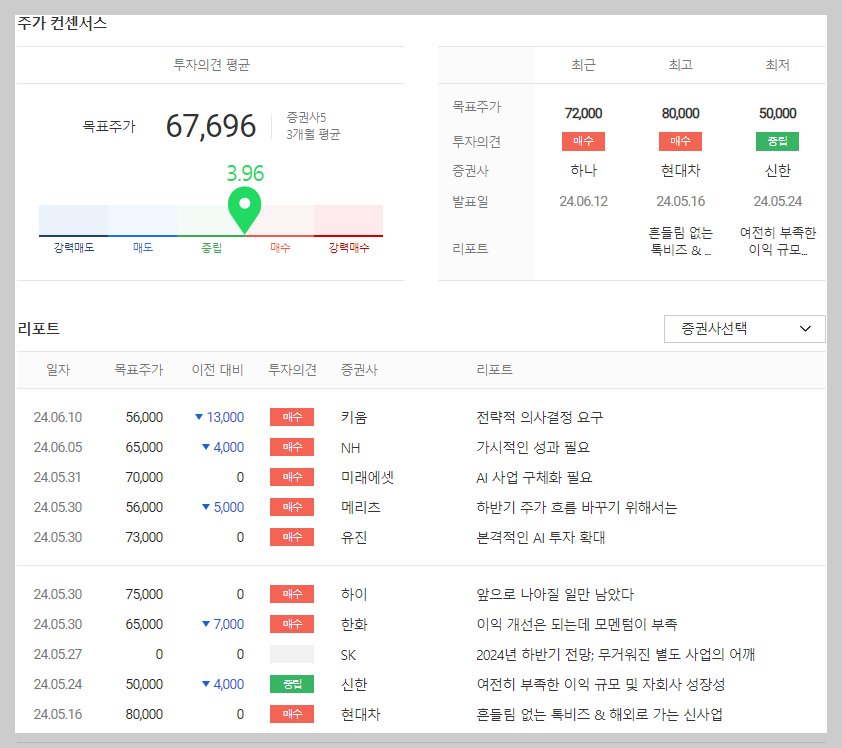Image resolution: width=842 pixels, height=748 pixels.
Task: Click the 중립 label on rating scale
Action: (x=211, y=248)
